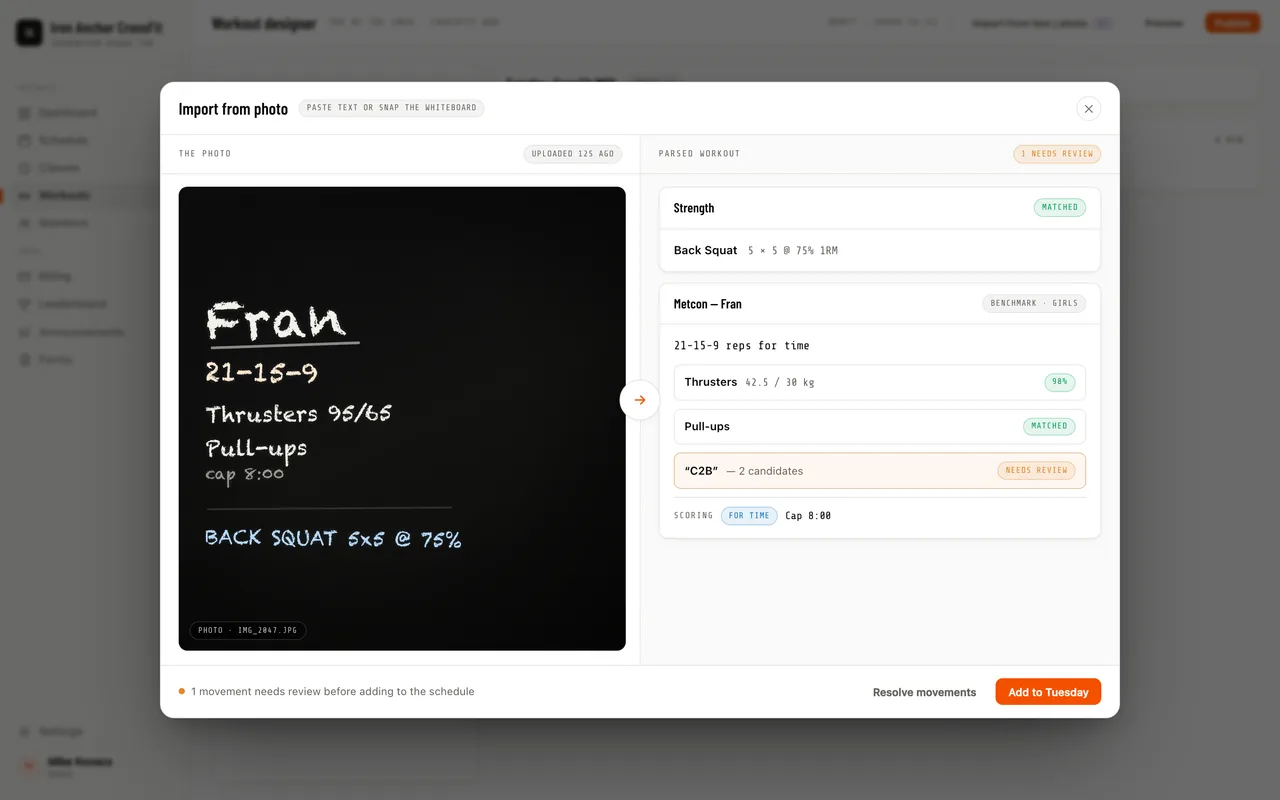Click the SCORING label
This screenshot has height=800, width=1280.
[693, 516]
